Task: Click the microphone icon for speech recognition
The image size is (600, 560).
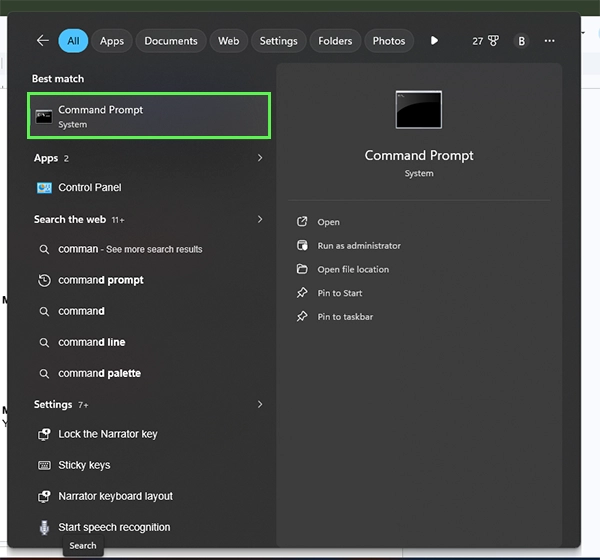Action: pyautogui.click(x=44, y=527)
